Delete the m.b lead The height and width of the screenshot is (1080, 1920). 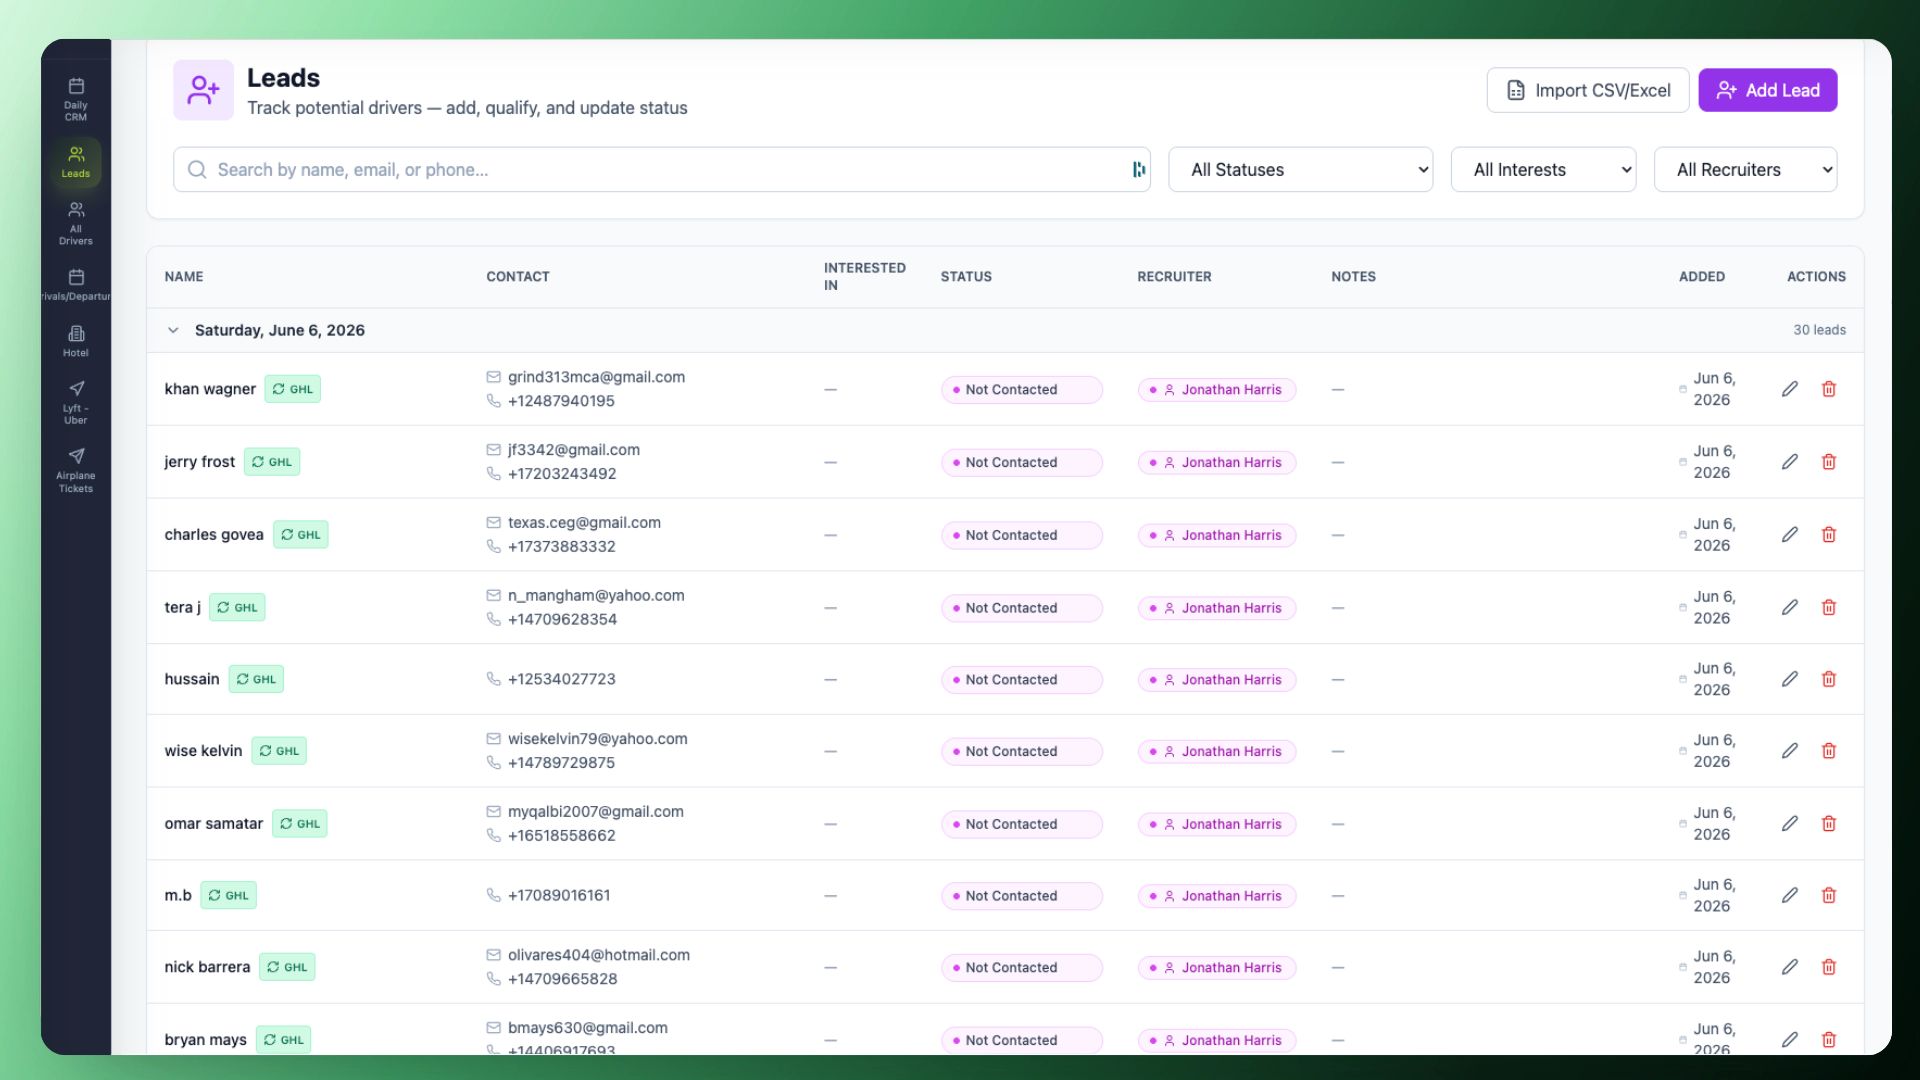point(1829,896)
